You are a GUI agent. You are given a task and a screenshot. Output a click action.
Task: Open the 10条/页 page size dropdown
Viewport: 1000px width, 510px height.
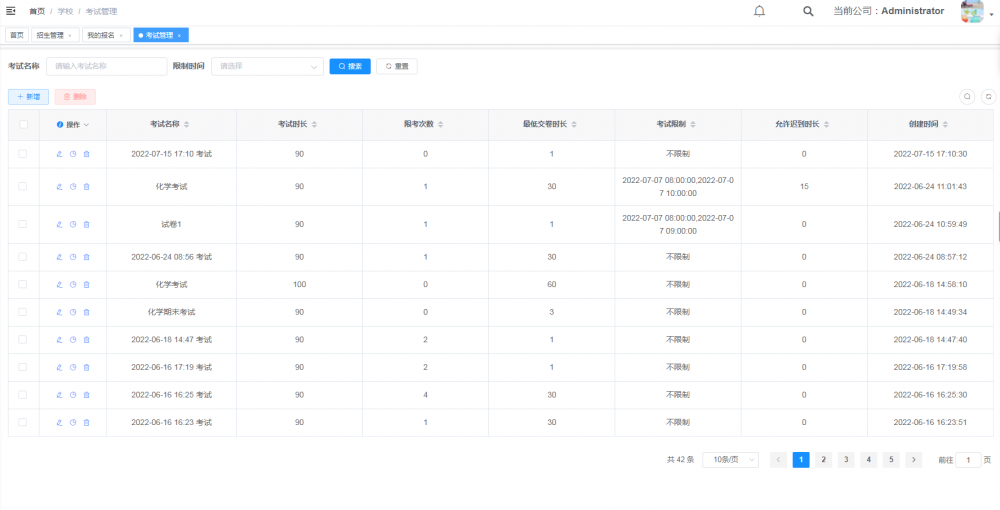[730, 460]
